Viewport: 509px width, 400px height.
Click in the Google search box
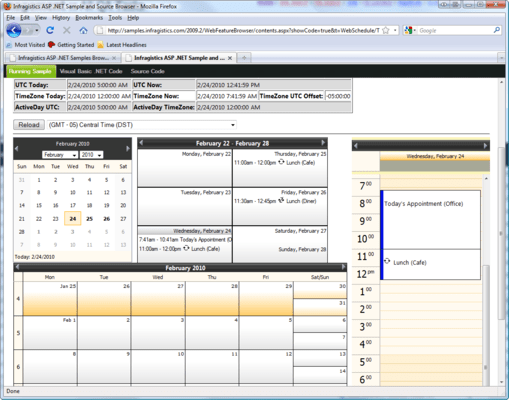(455, 31)
